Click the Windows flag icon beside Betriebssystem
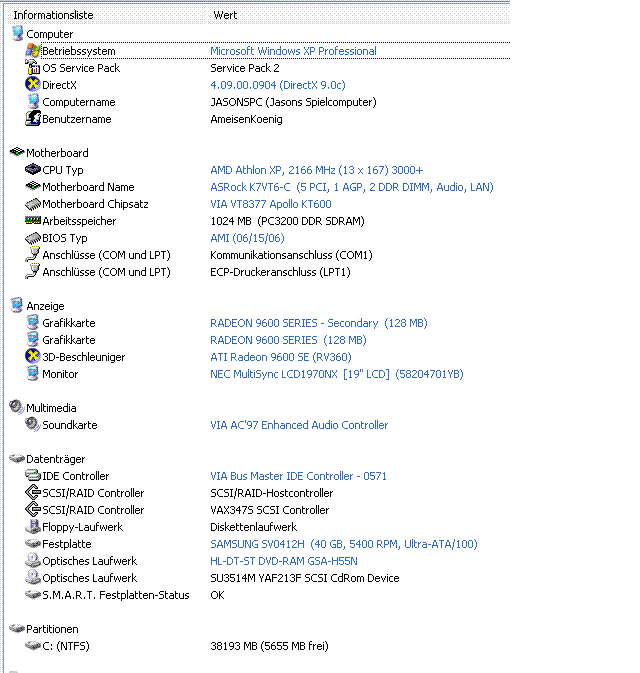The width and height of the screenshot is (640, 673). (x=33, y=51)
